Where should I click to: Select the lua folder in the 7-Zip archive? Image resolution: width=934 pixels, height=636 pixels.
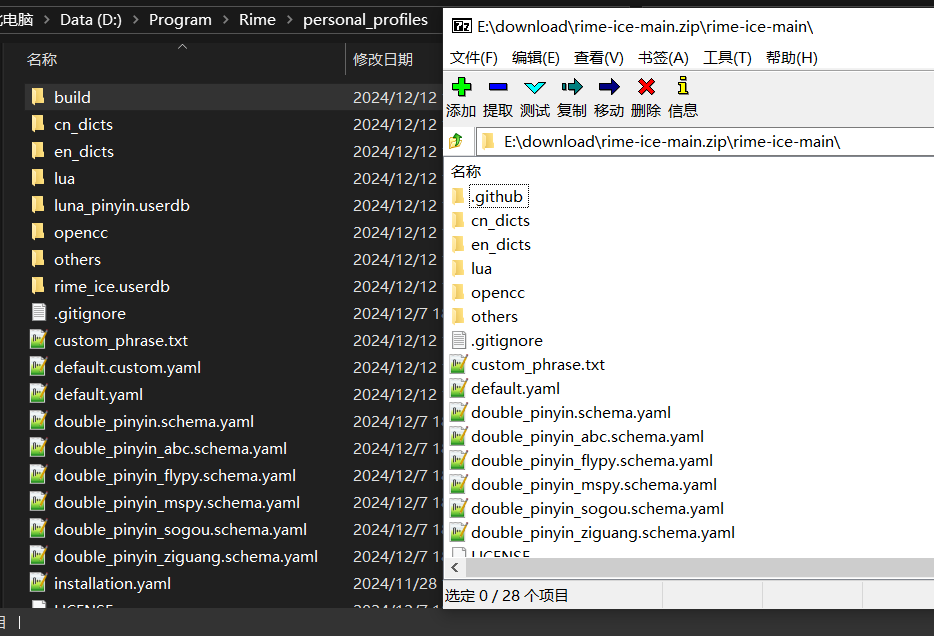481,269
